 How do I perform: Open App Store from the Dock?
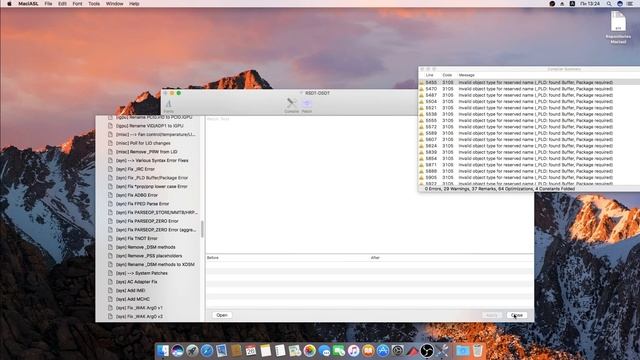click(383, 351)
